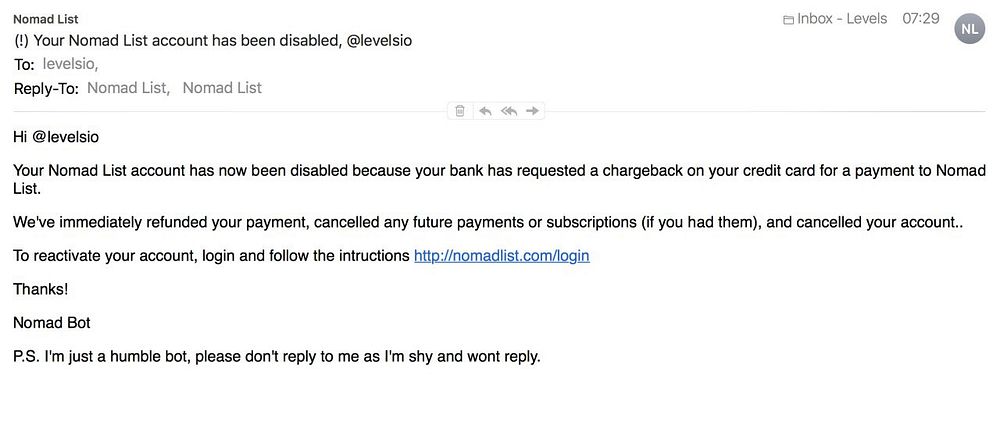Click the Reply All double-arrow icon
The height and width of the screenshot is (434, 1000).
(x=509, y=111)
